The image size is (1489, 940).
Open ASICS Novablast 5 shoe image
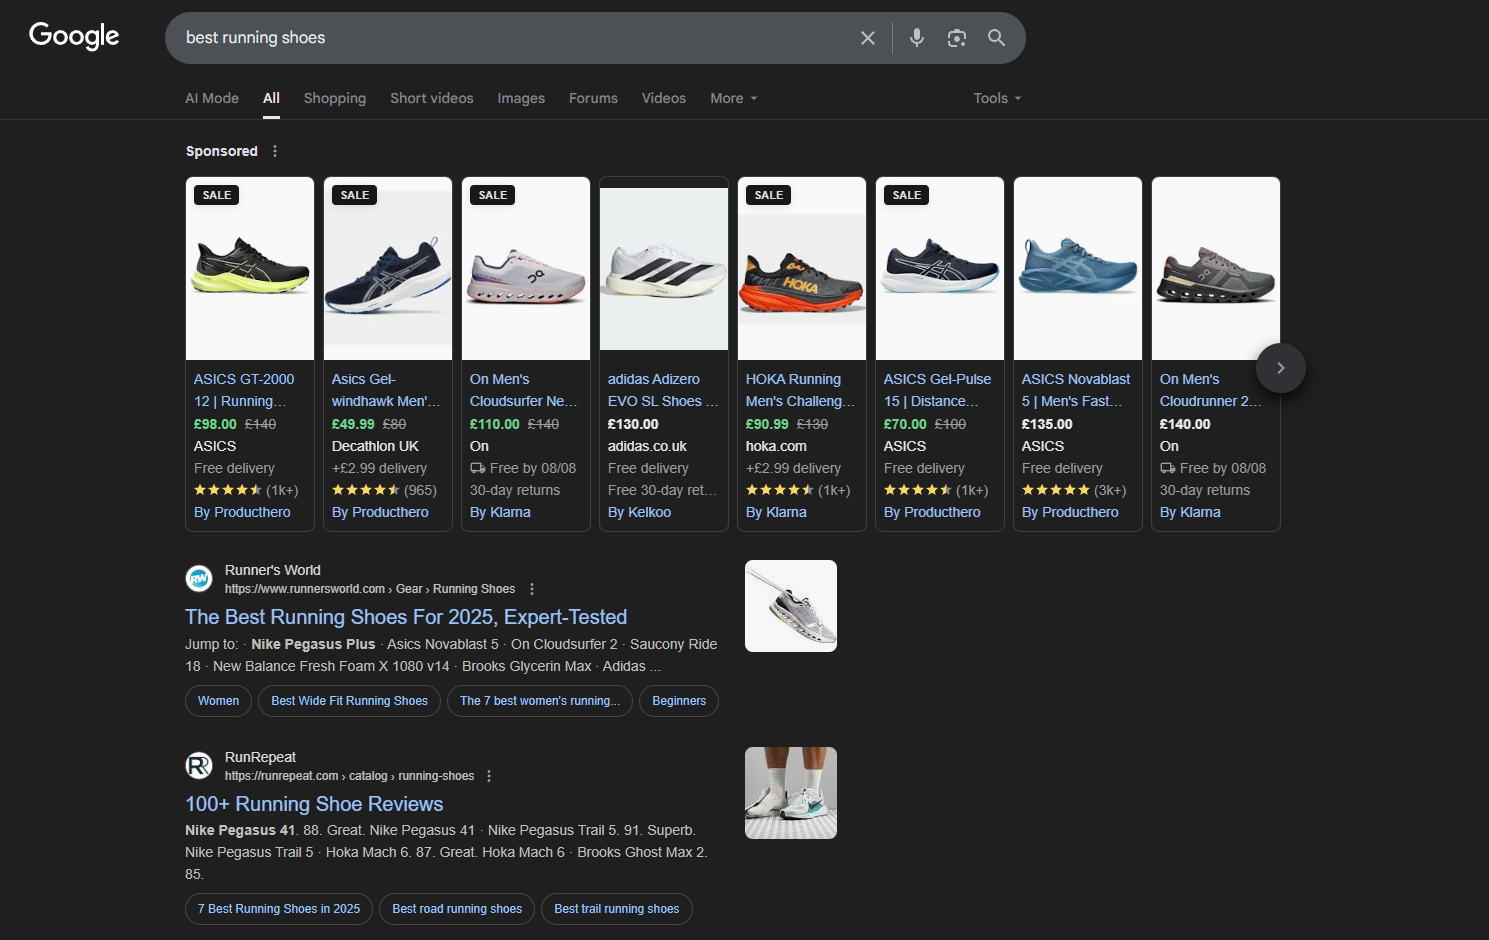click(1078, 269)
